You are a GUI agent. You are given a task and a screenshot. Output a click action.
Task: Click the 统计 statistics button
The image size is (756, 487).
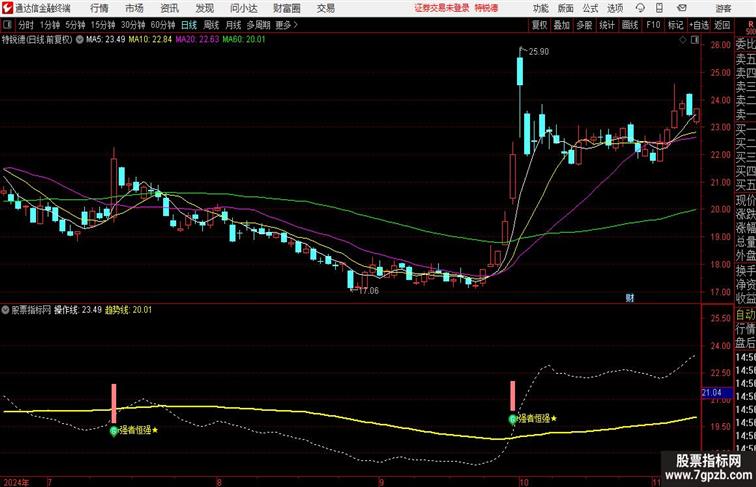pos(607,25)
